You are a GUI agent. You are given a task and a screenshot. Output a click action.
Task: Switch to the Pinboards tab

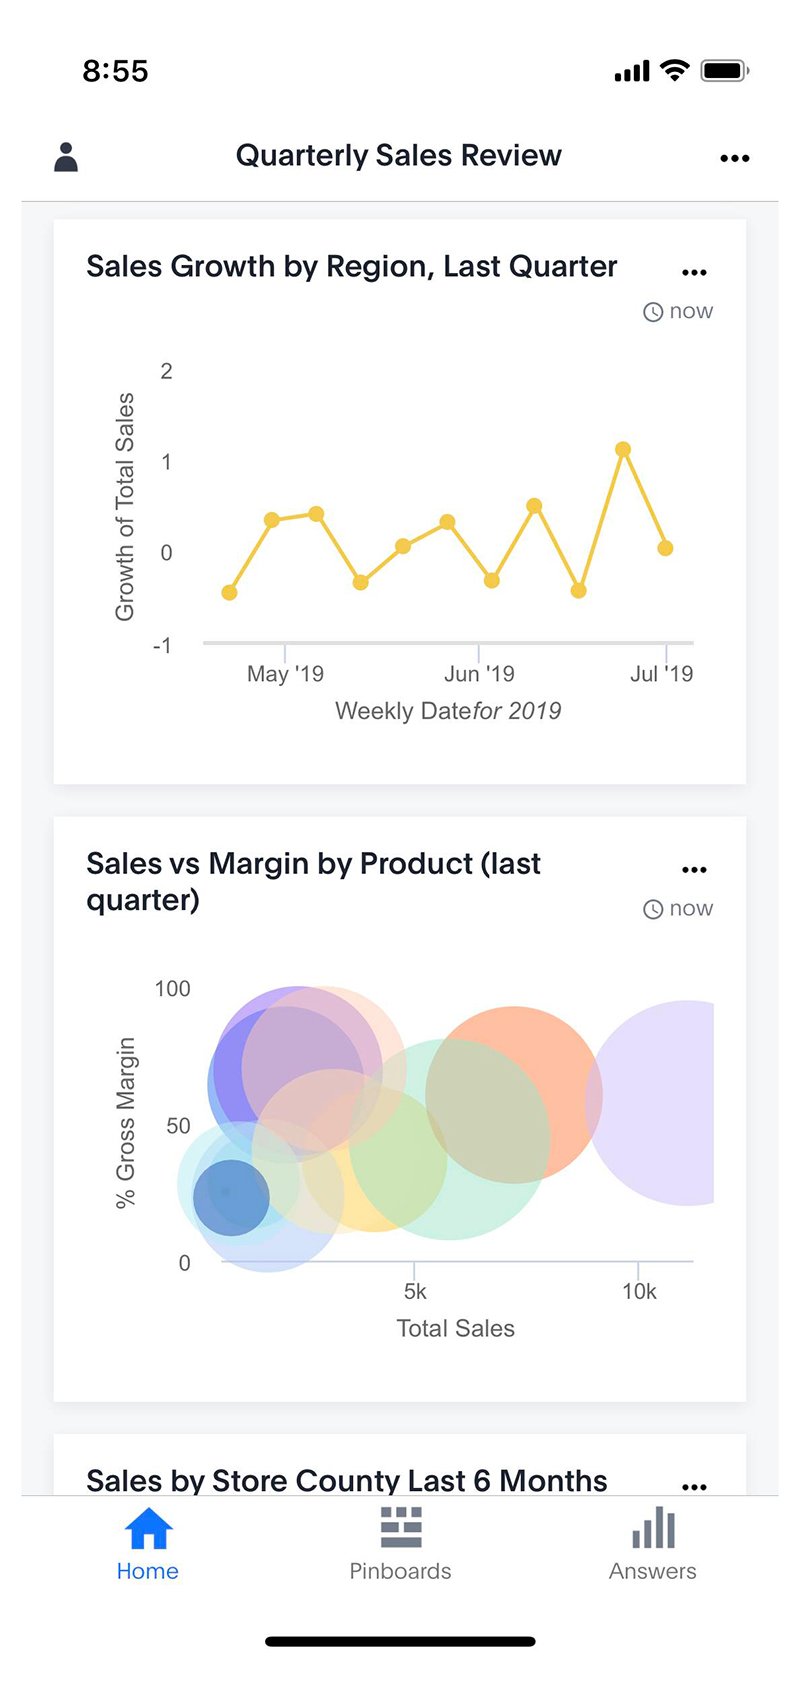tap(400, 1545)
